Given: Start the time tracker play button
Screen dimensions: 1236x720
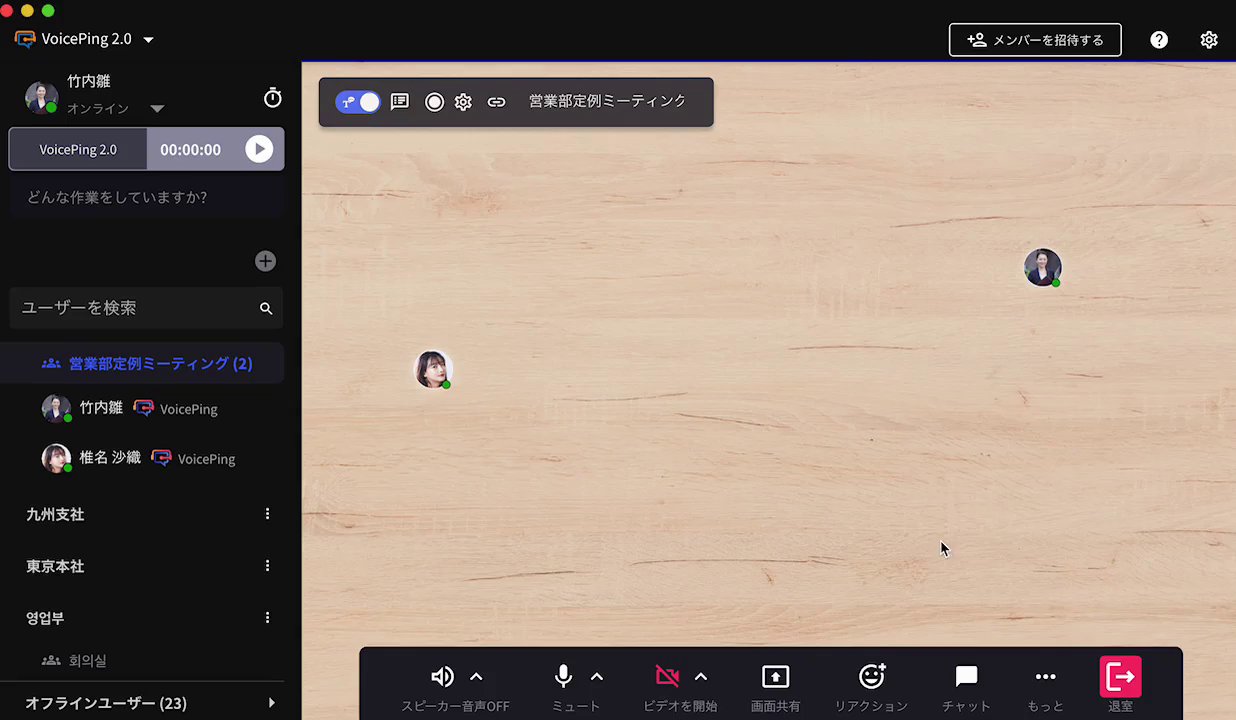Looking at the screenshot, I should 259,149.
